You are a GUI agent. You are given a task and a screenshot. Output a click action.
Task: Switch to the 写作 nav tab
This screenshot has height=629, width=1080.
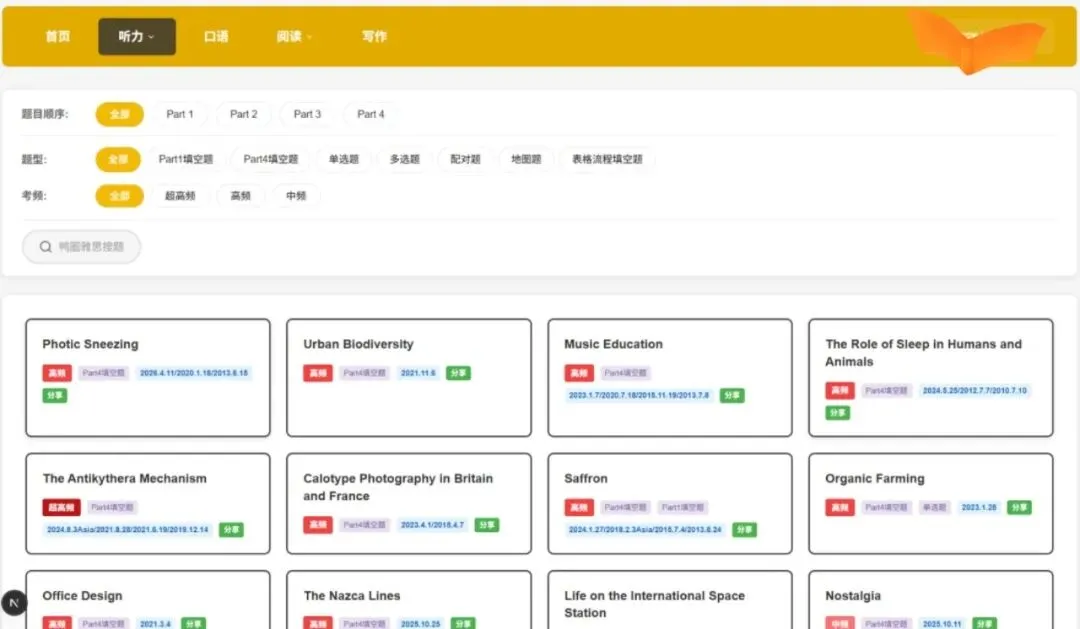click(x=375, y=37)
